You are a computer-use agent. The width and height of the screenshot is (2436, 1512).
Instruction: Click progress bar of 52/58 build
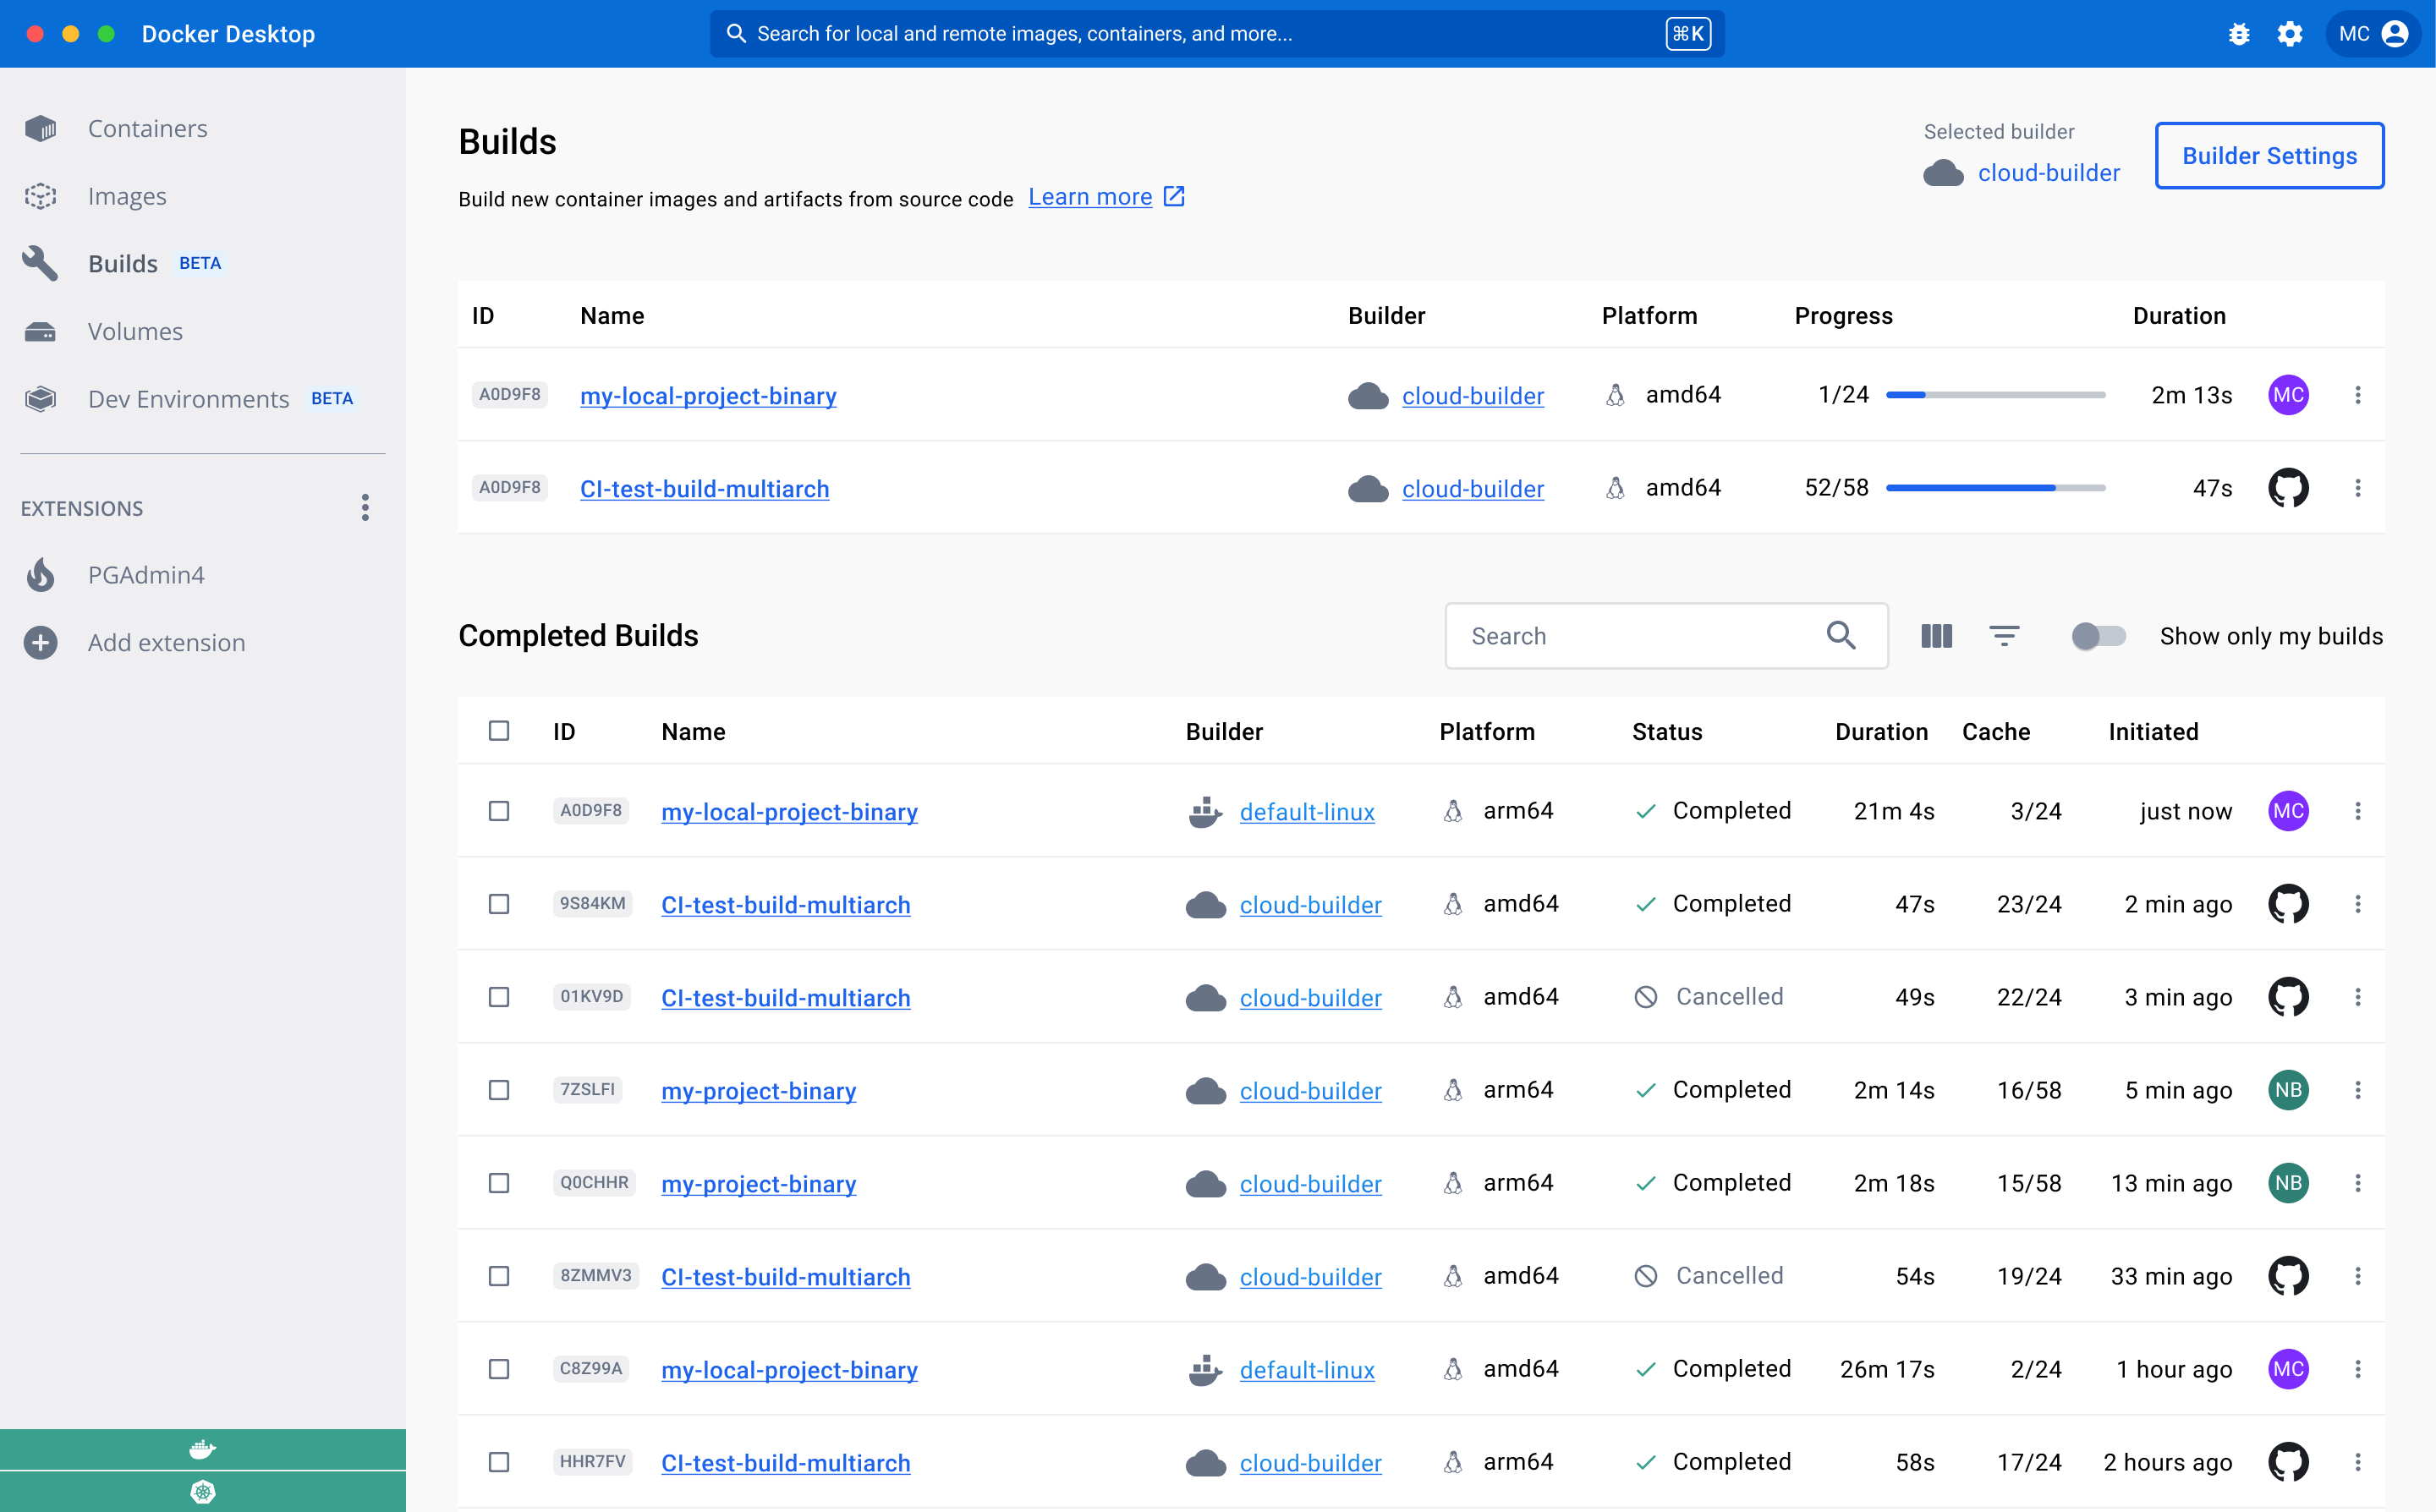(1995, 488)
